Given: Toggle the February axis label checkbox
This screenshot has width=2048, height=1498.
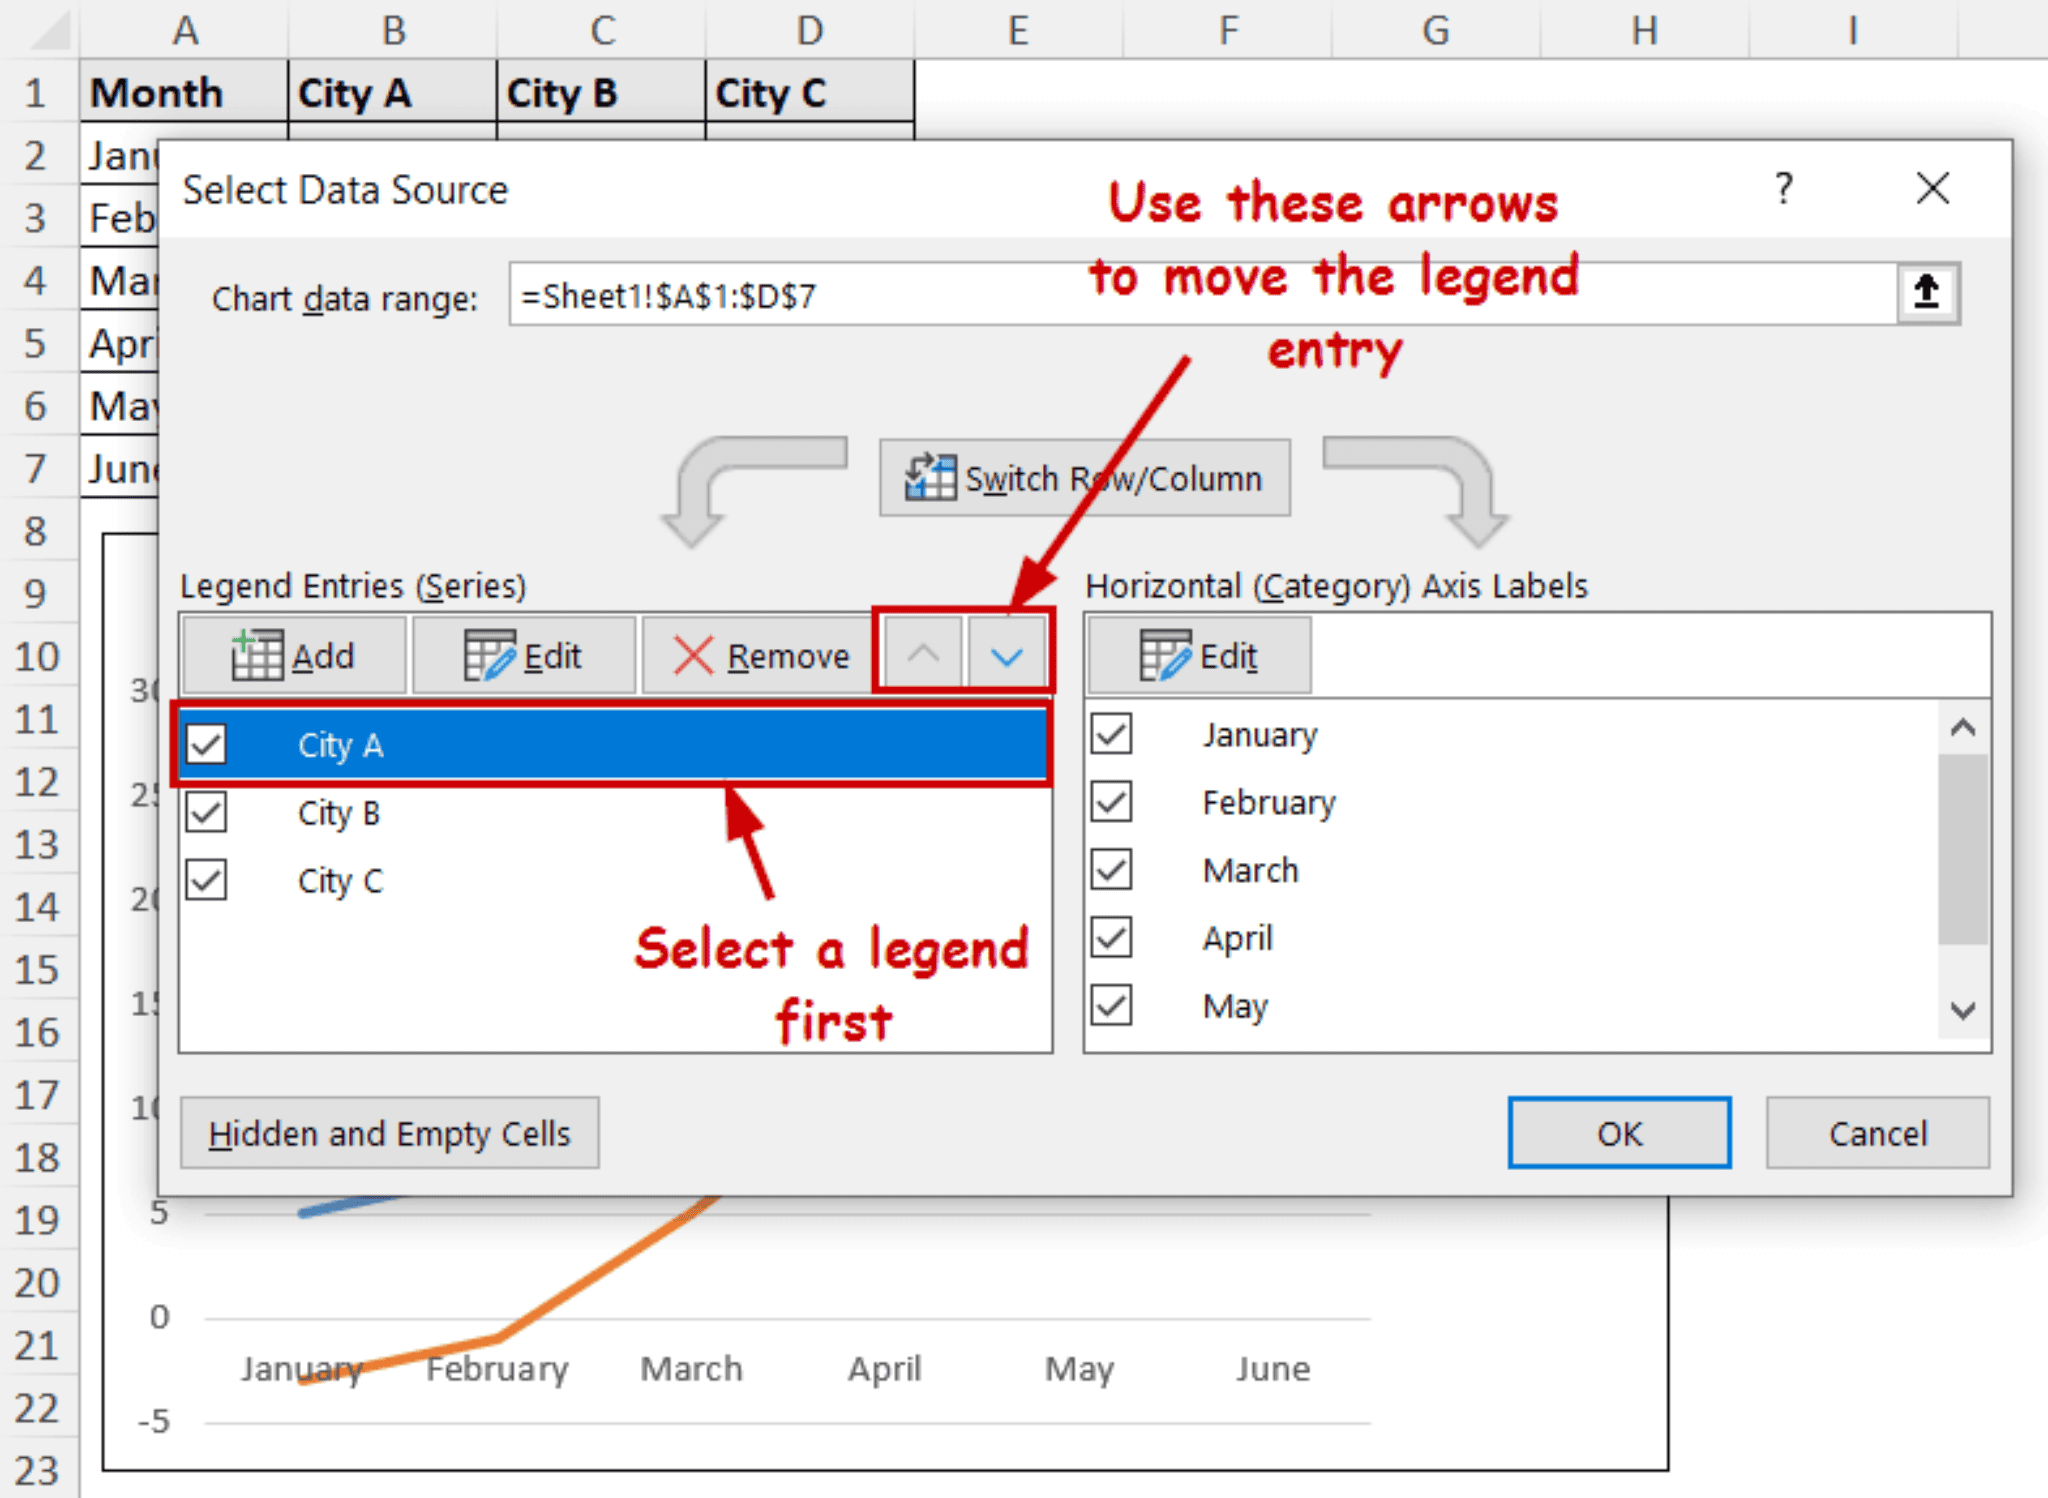Looking at the screenshot, I should [x=1110, y=802].
